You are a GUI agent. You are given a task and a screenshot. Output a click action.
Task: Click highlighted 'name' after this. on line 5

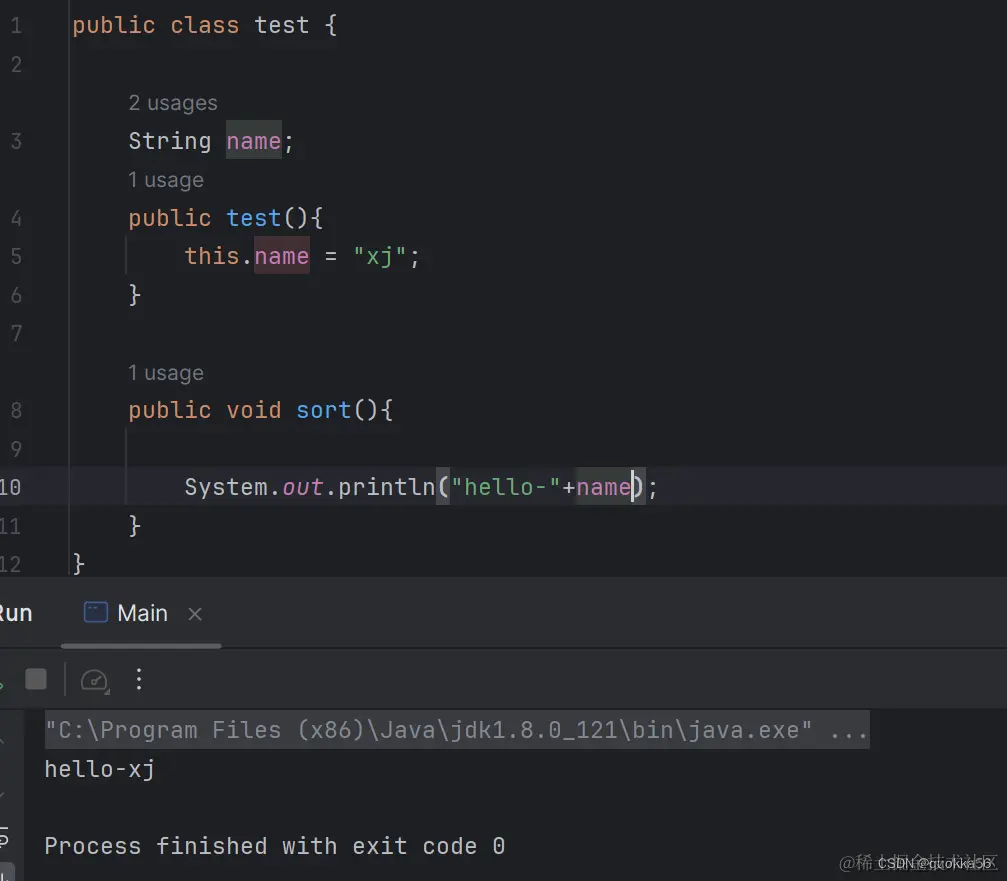[x=281, y=256]
